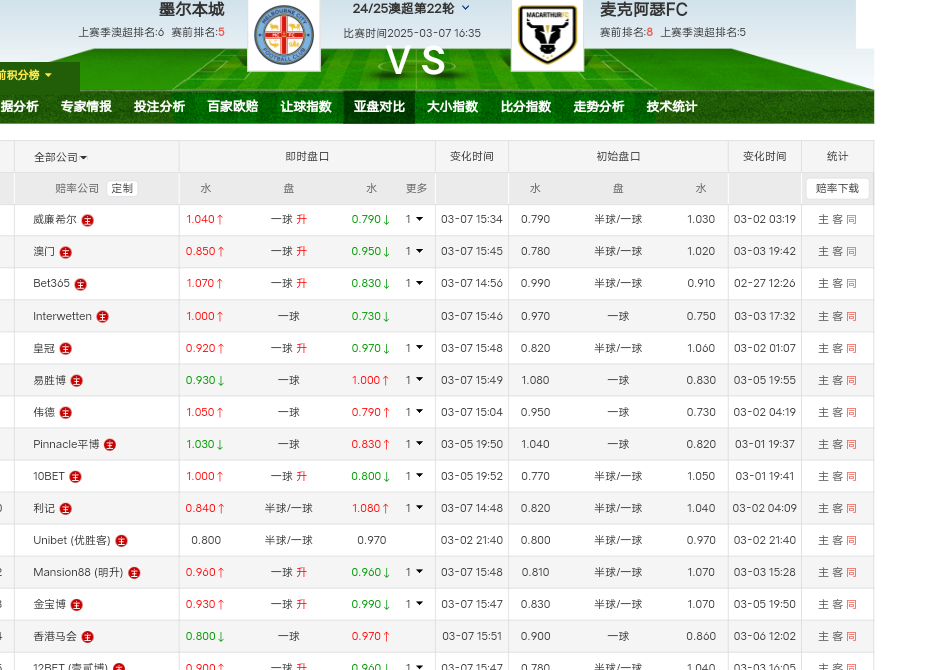Click red 主 badge next to Interwetten
Viewport: 939px width, 670px height.
coord(102,317)
